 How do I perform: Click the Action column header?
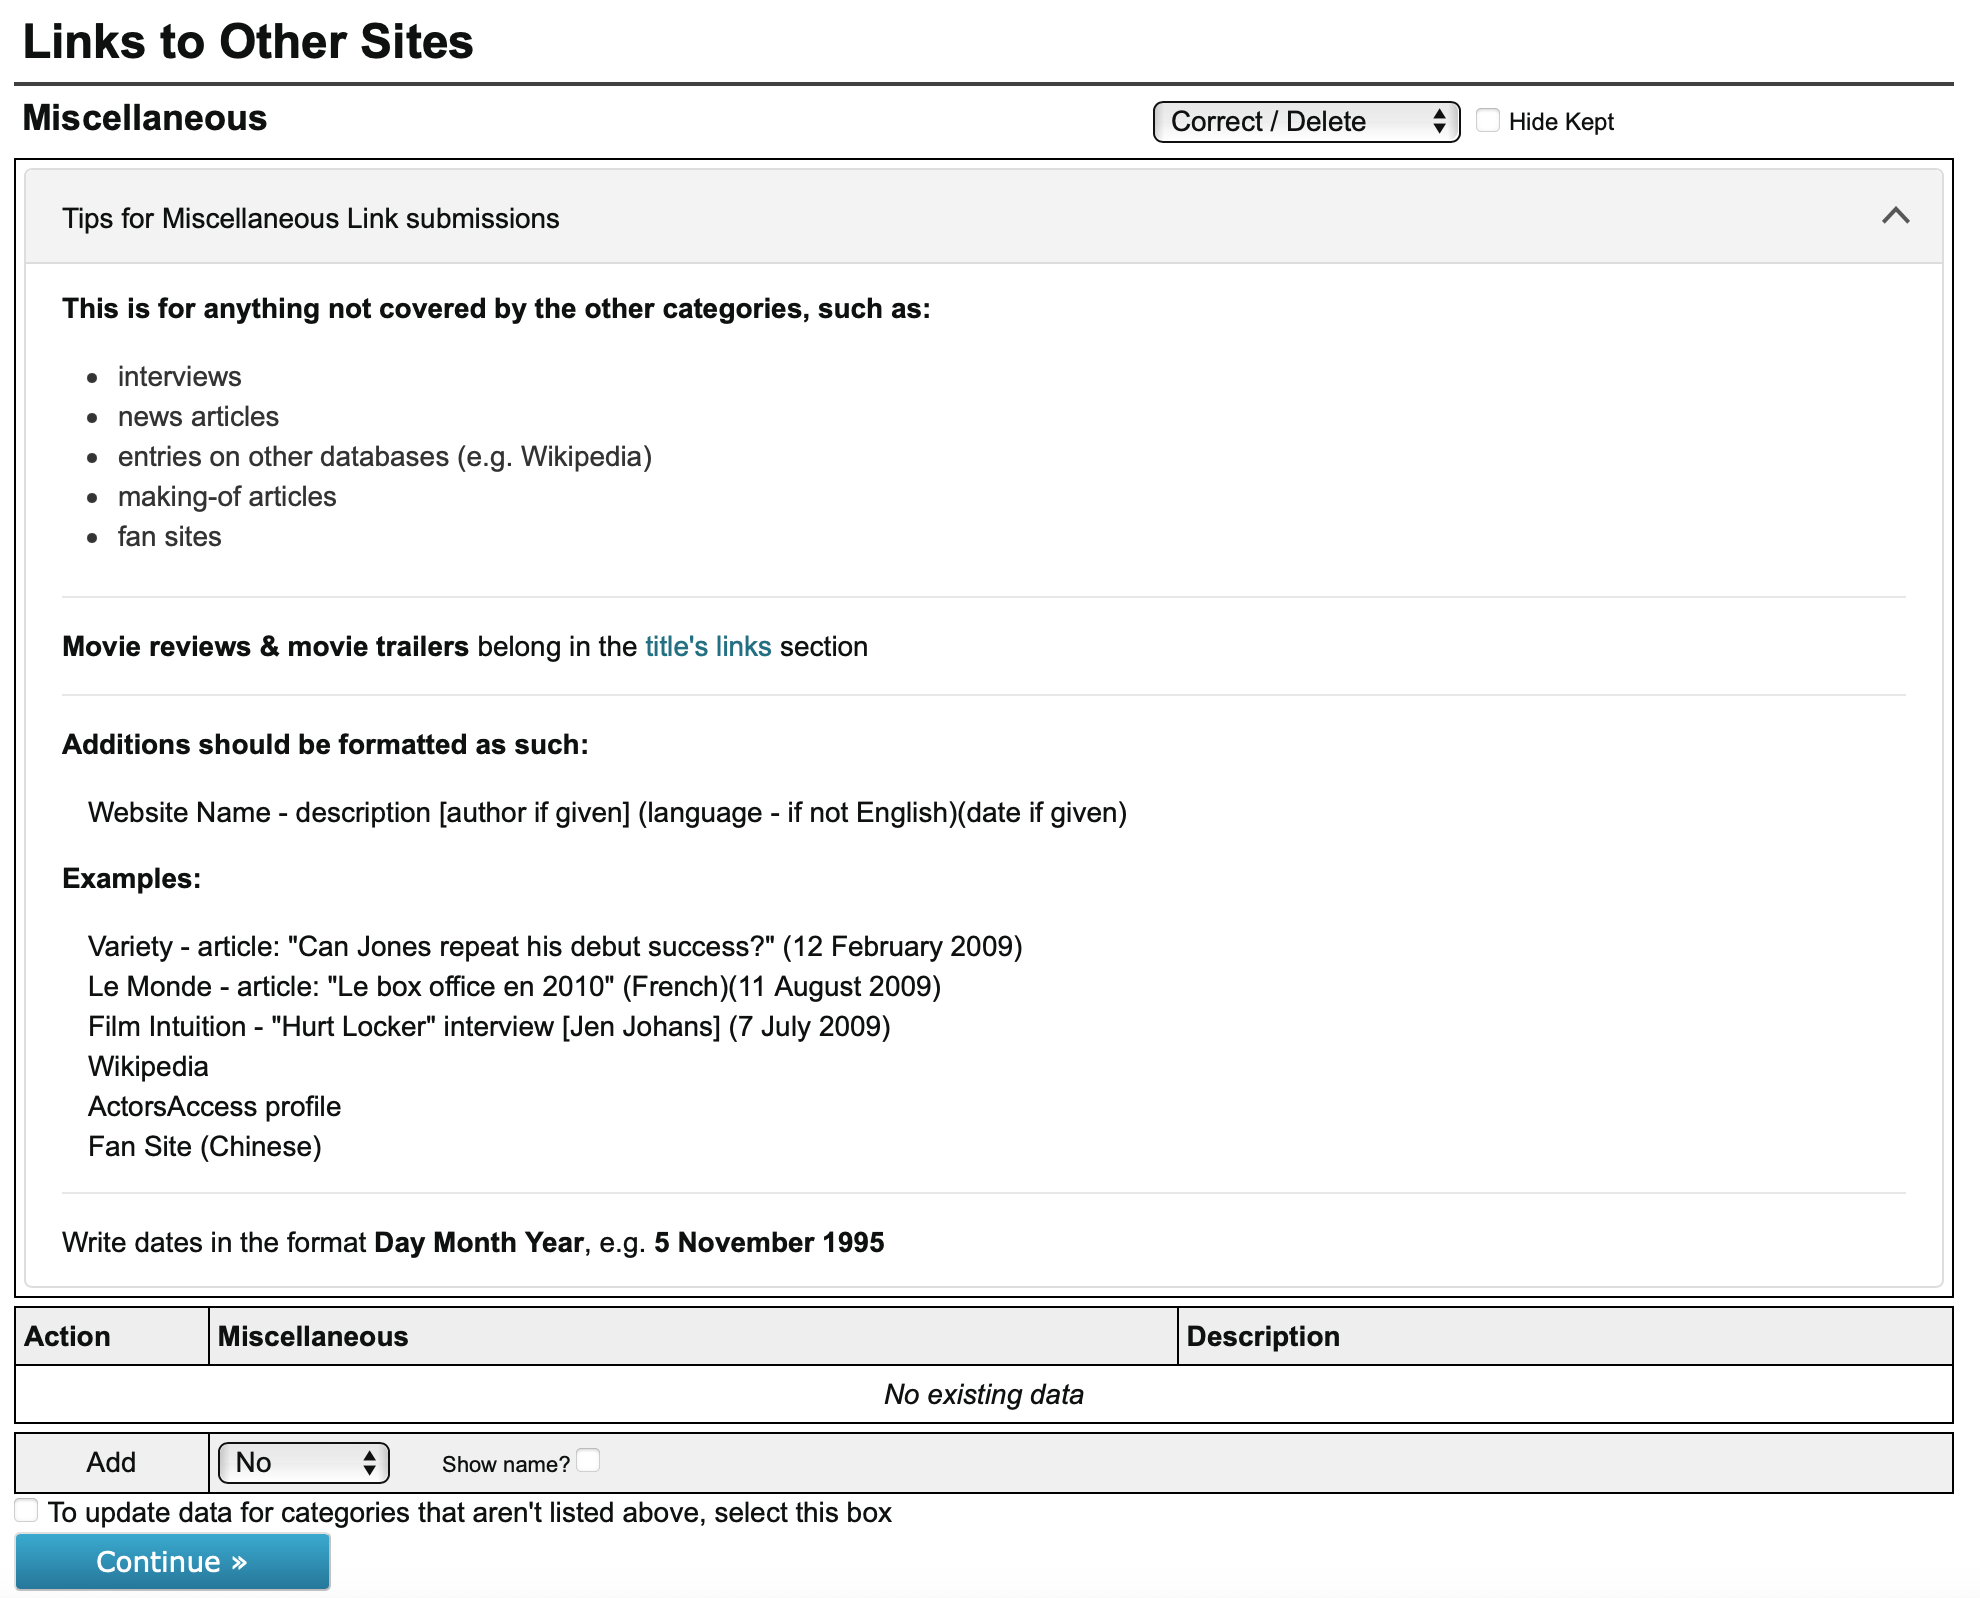[x=67, y=1337]
